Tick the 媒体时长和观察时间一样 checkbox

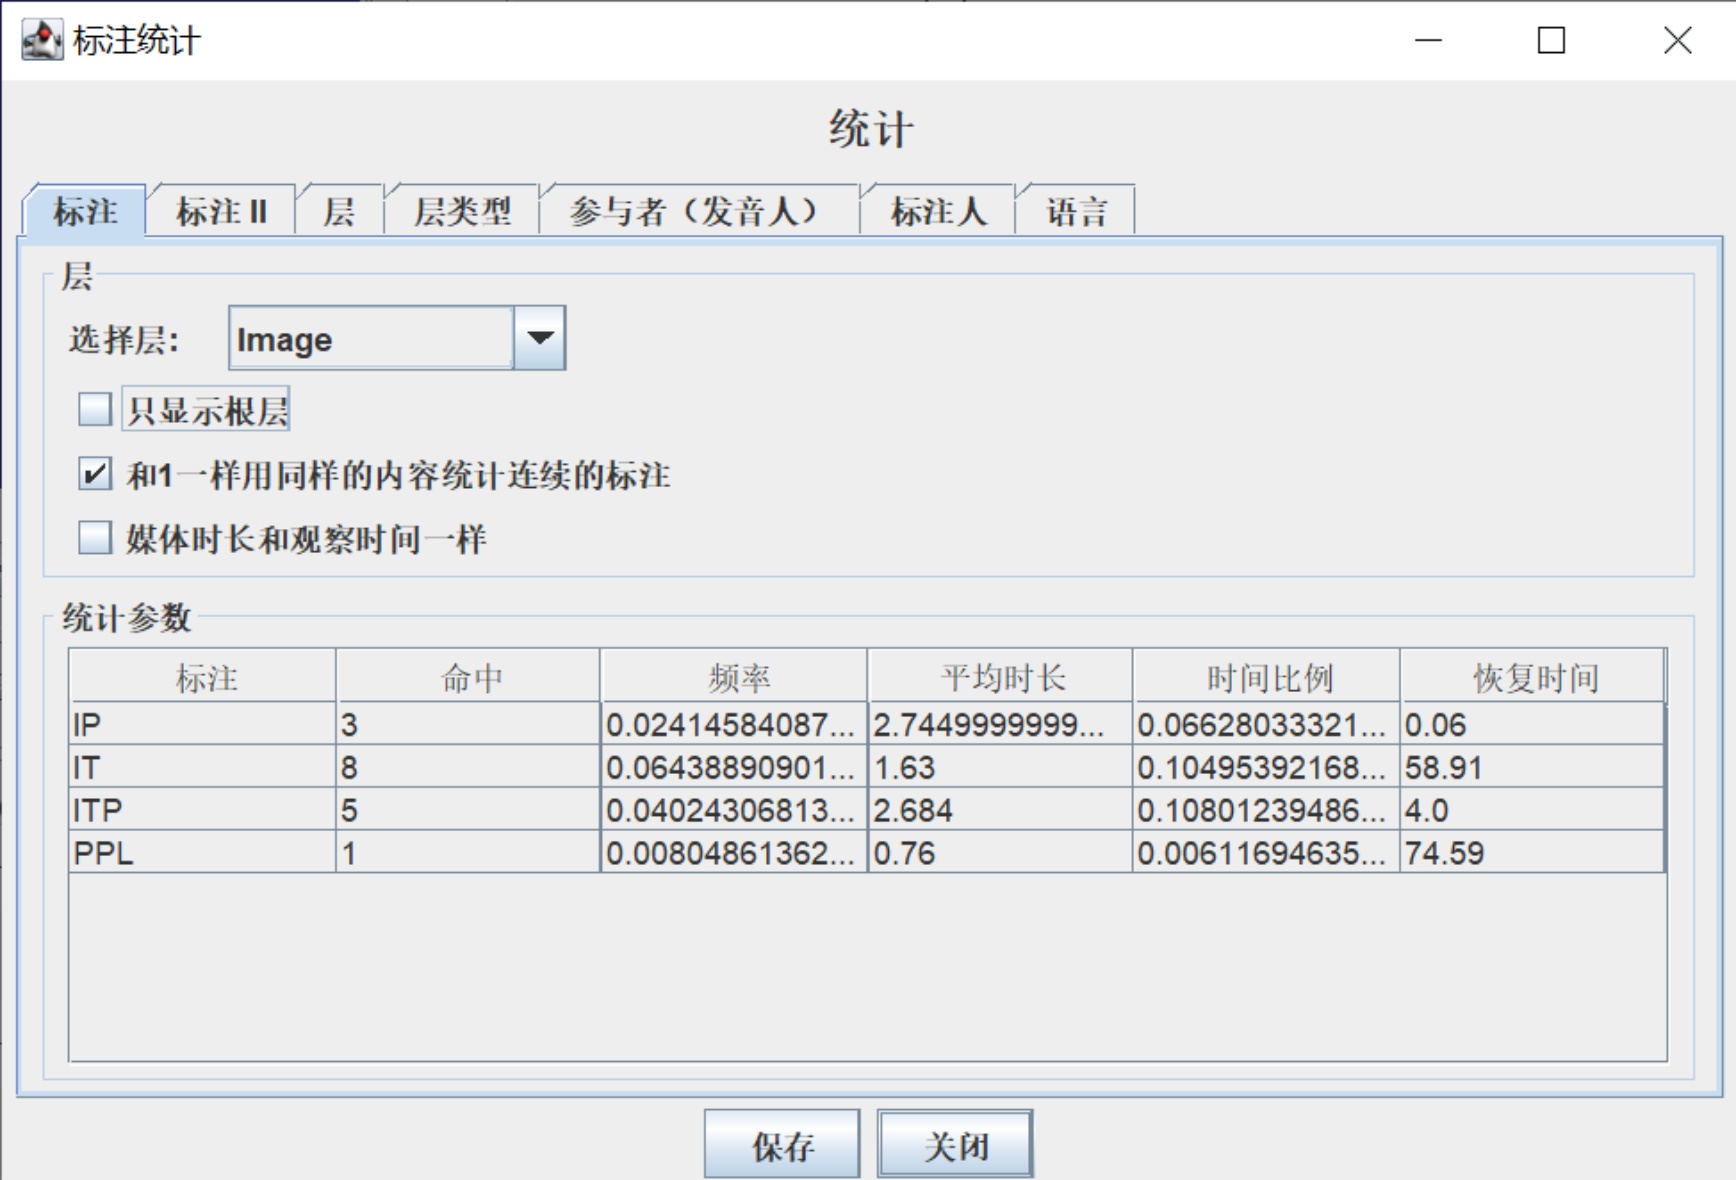(95, 538)
